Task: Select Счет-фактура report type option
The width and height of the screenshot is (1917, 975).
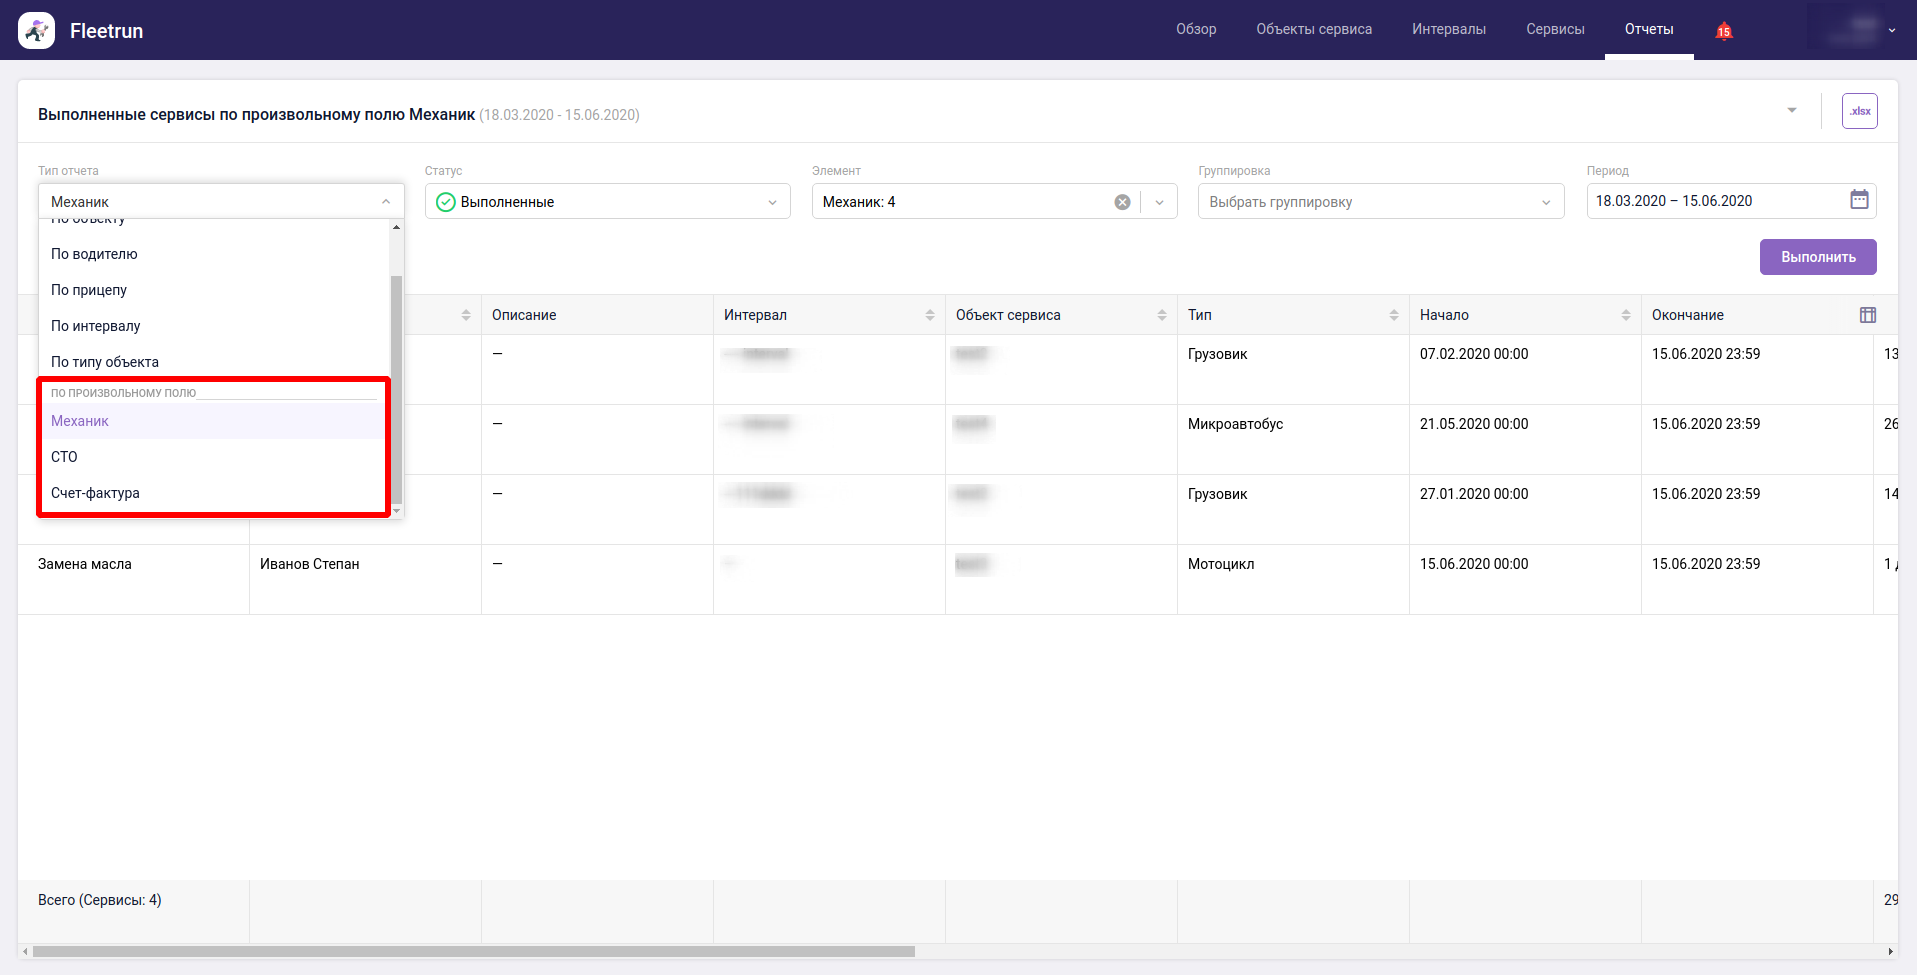Action: click(x=96, y=493)
